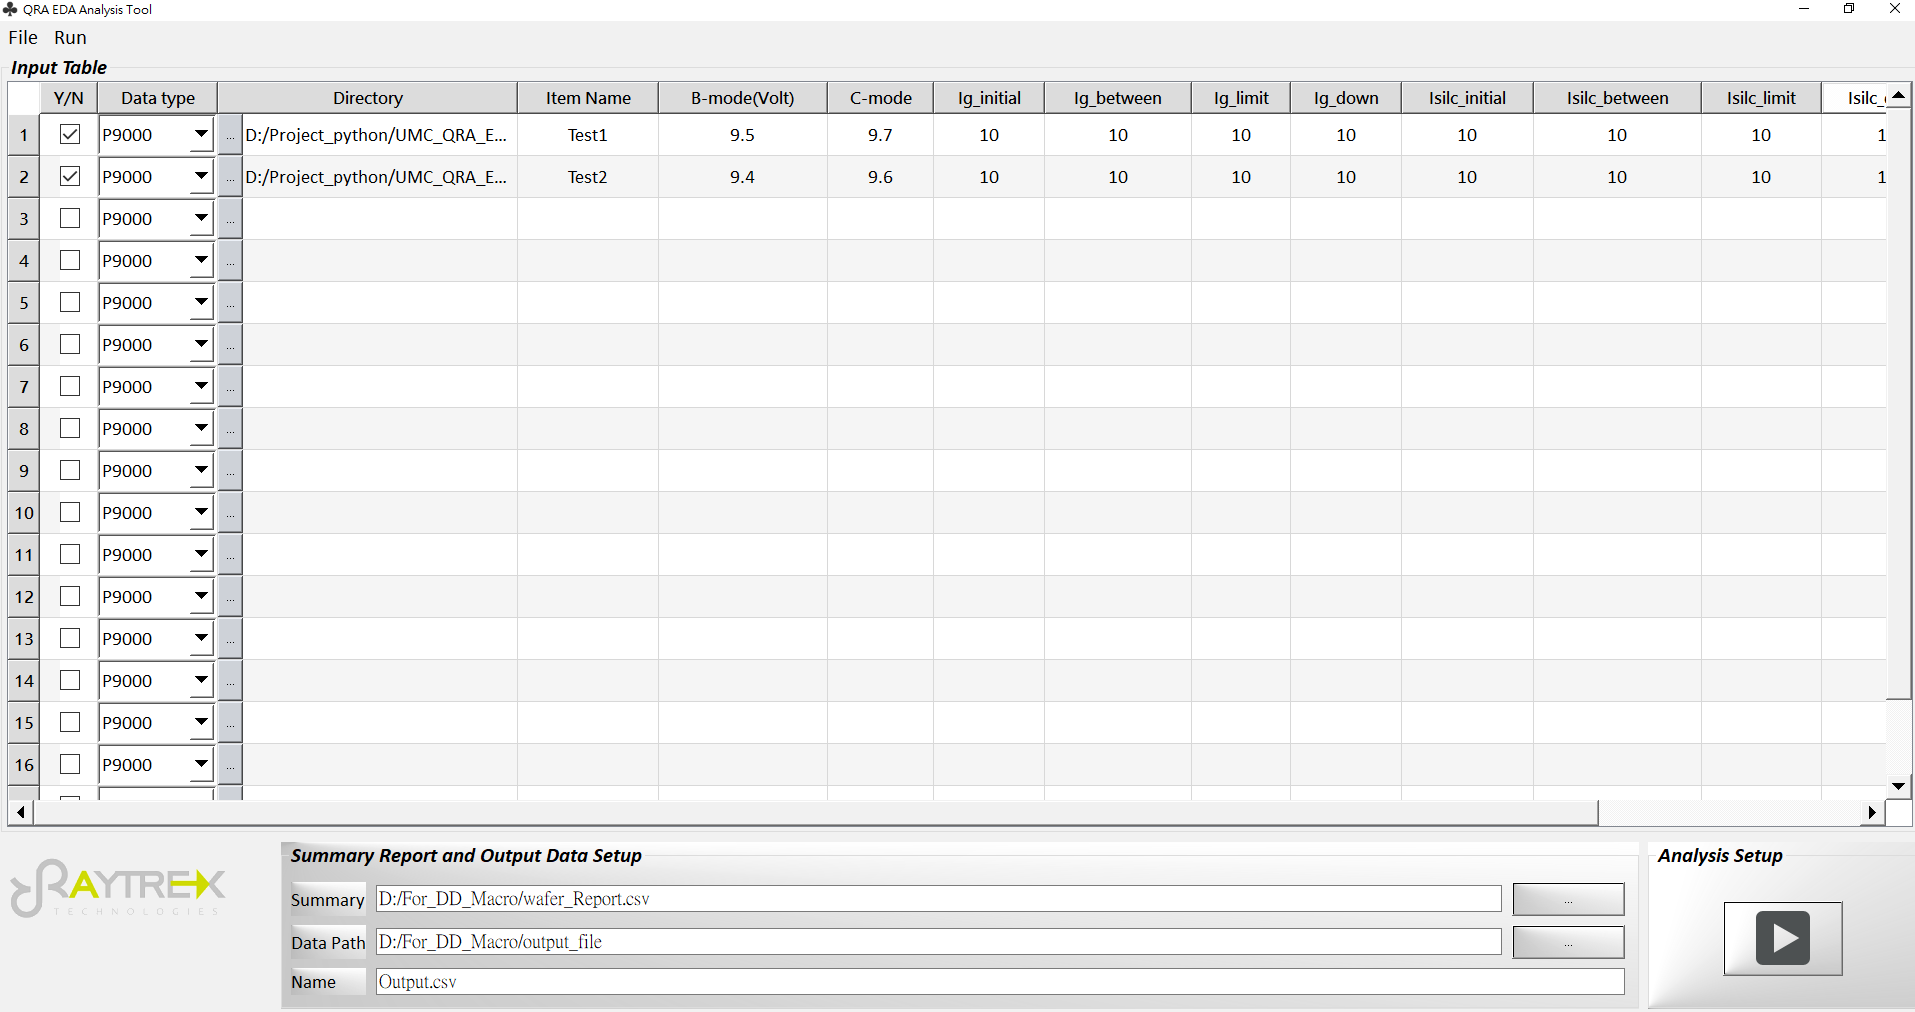
Task: Check the Y/N box in row 7
Action: [70, 386]
